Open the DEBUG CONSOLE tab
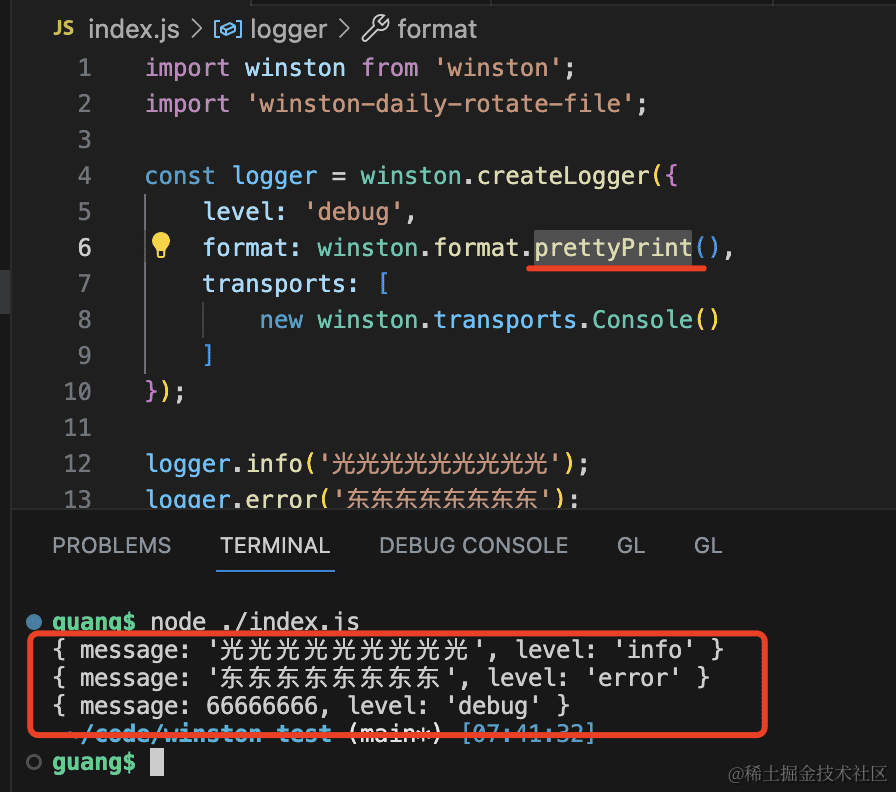This screenshot has width=896, height=792. pyautogui.click(x=473, y=546)
